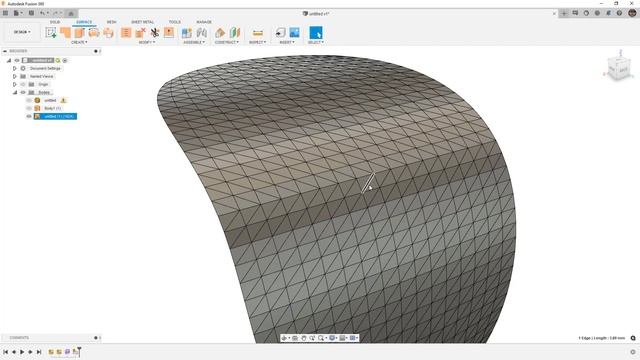The height and width of the screenshot is (360, 640).
Task: Click the Insert image icon
Action: pos(294,33)
